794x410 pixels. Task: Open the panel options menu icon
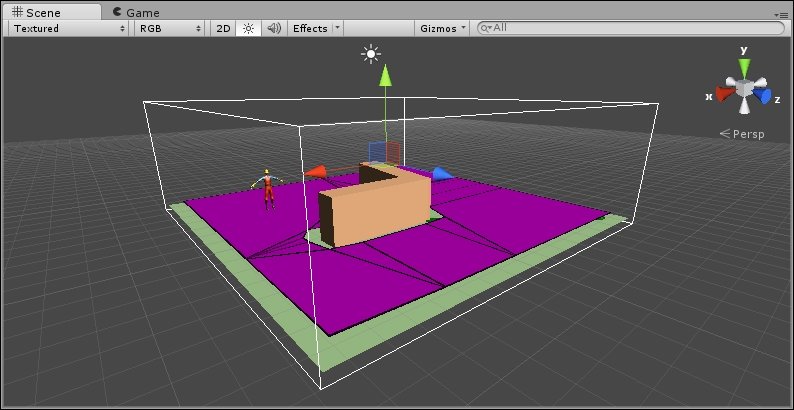[x=781, y=13]
